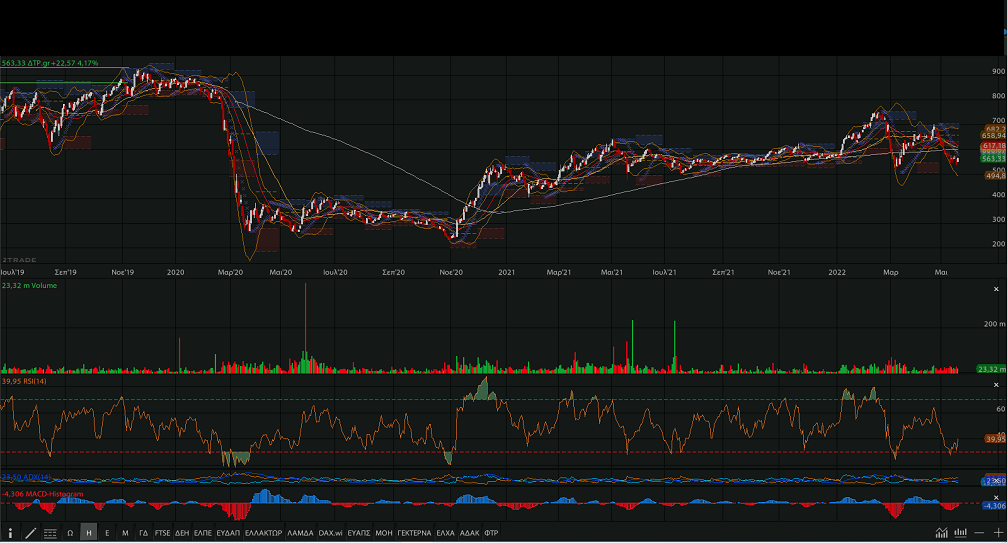The width and height of the screenshot is (1007, 543).
Task: Click the 23,32 m Volume indicator label
Action: tap(30, 286)
